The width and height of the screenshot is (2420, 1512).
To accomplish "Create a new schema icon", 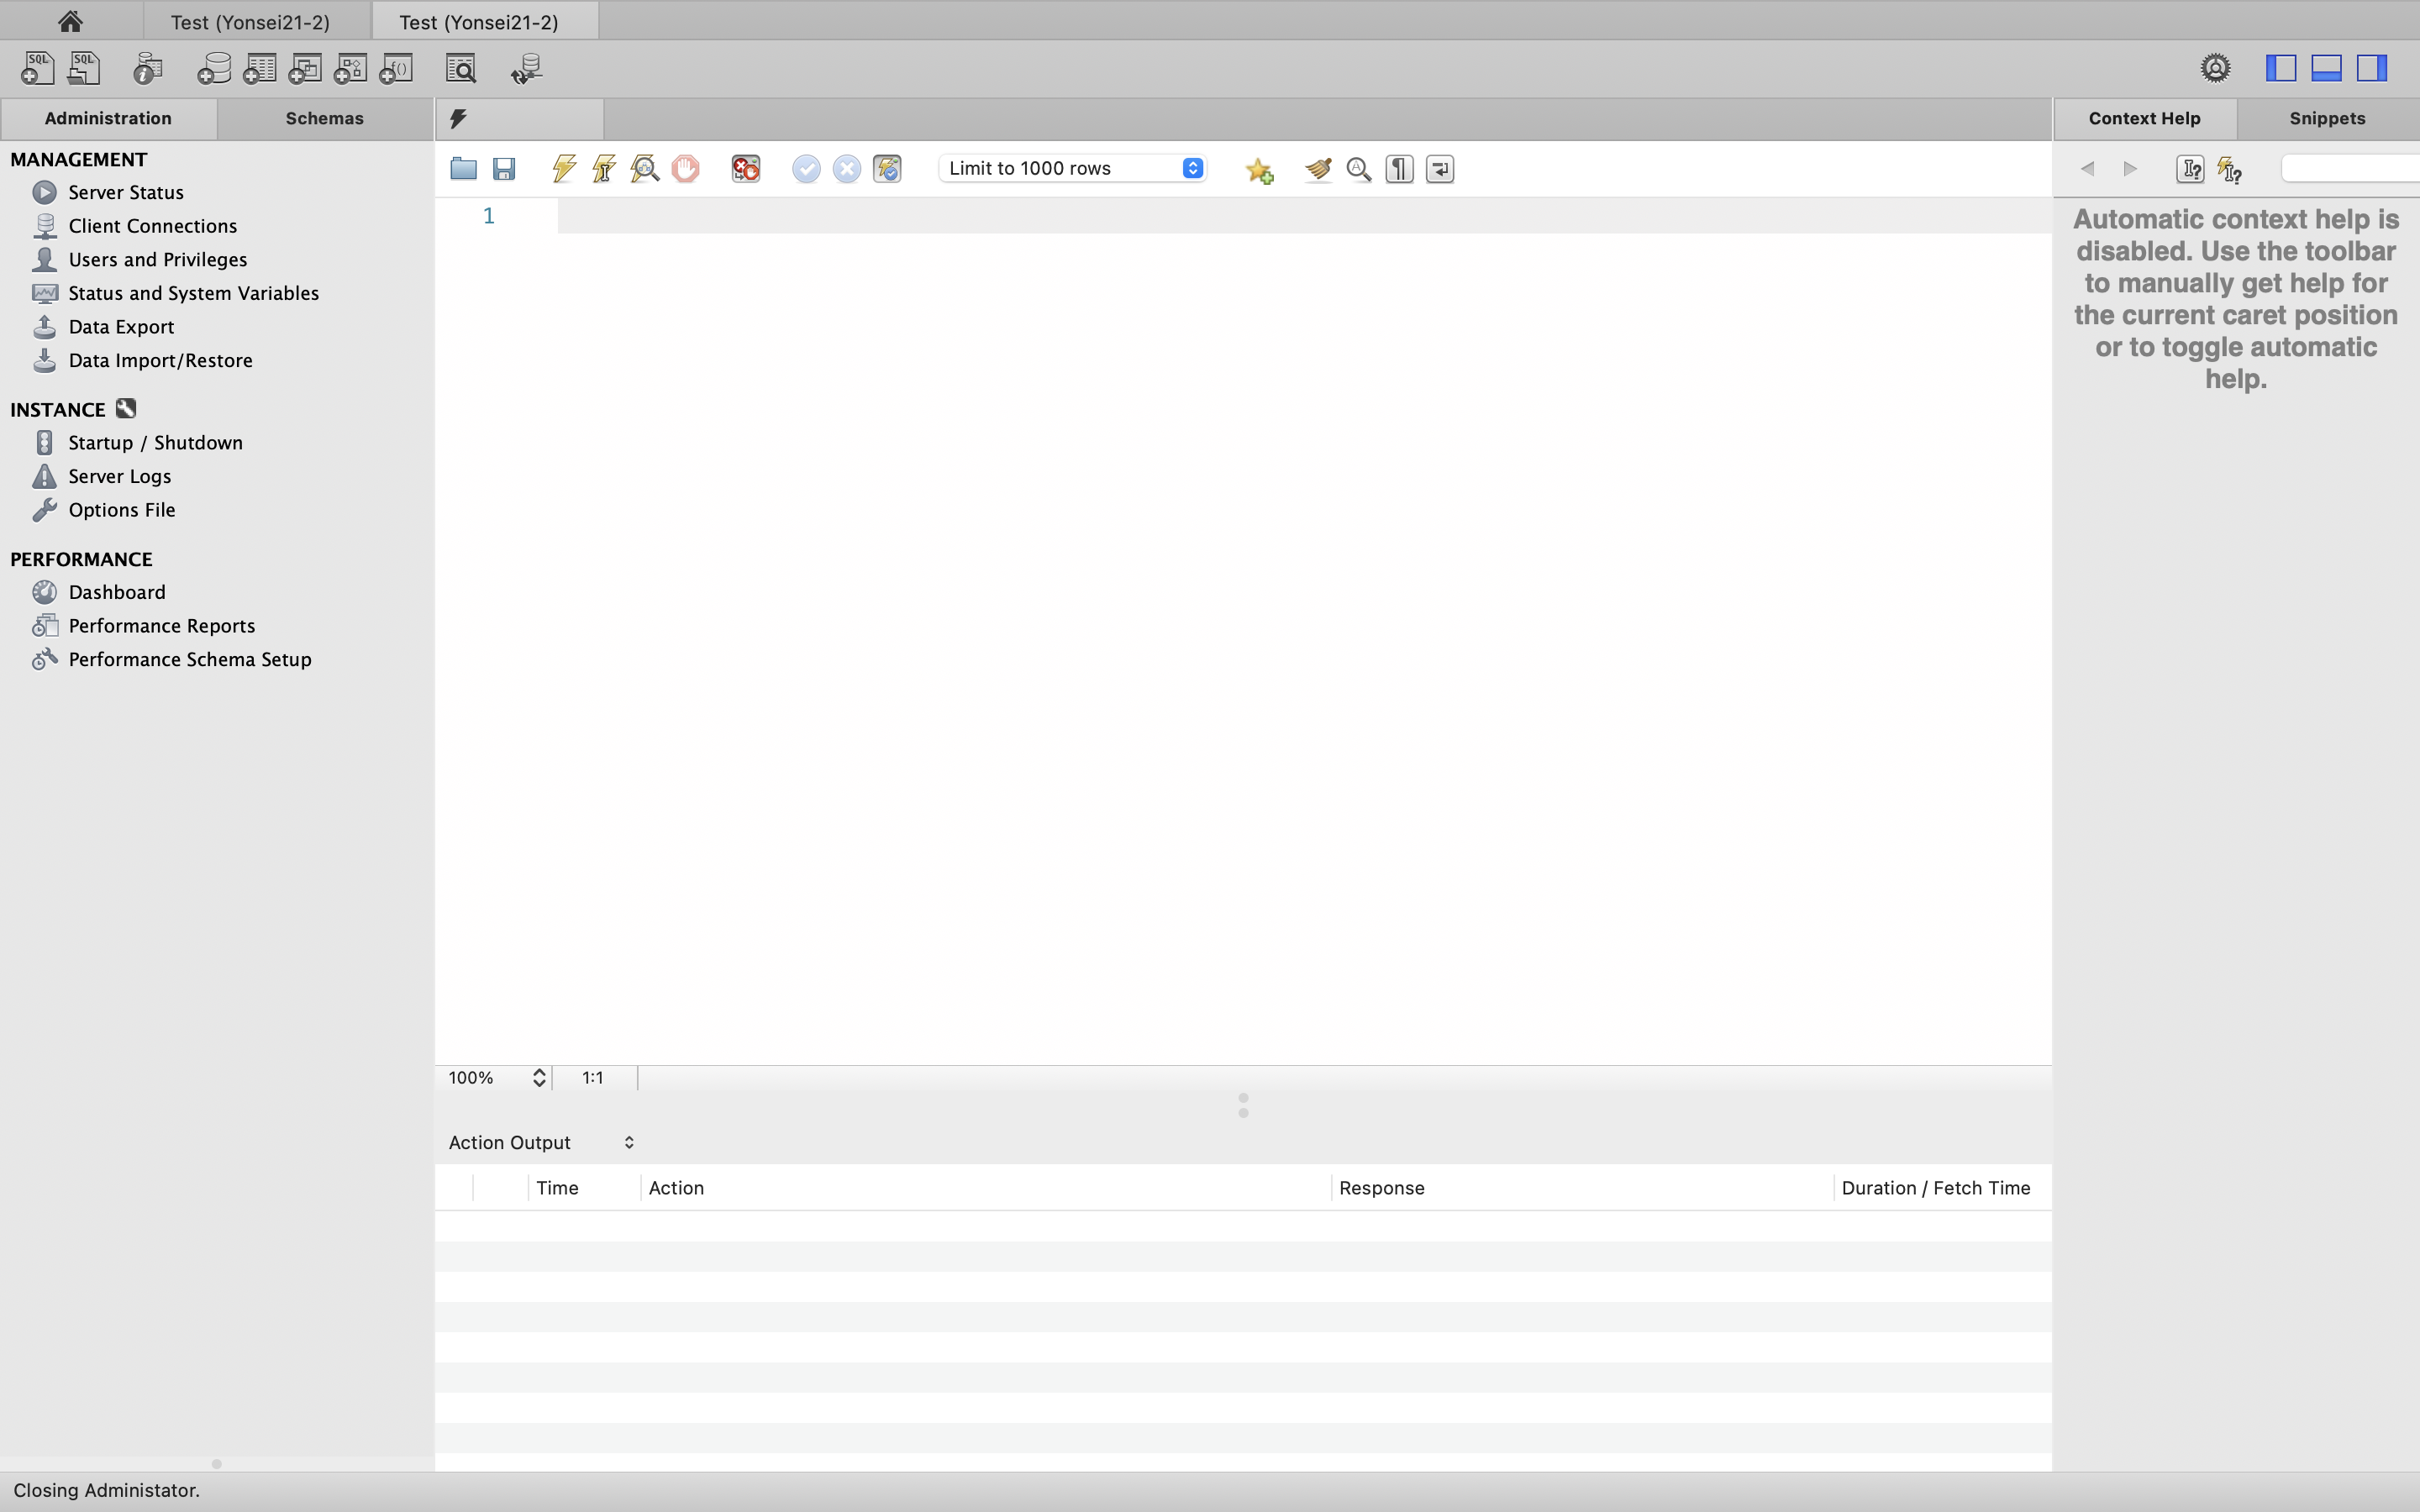I will tap(213, 68).
